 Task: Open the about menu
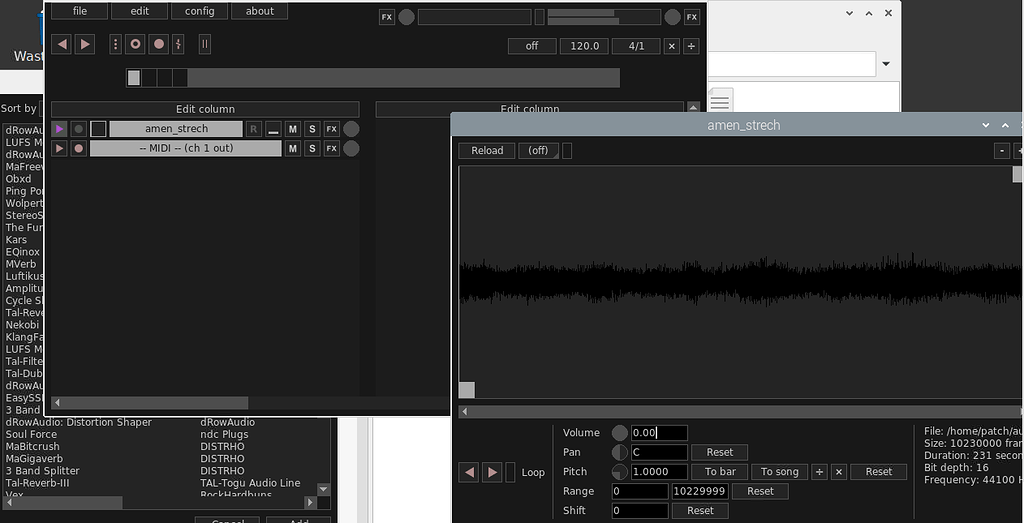coord(259,11)
